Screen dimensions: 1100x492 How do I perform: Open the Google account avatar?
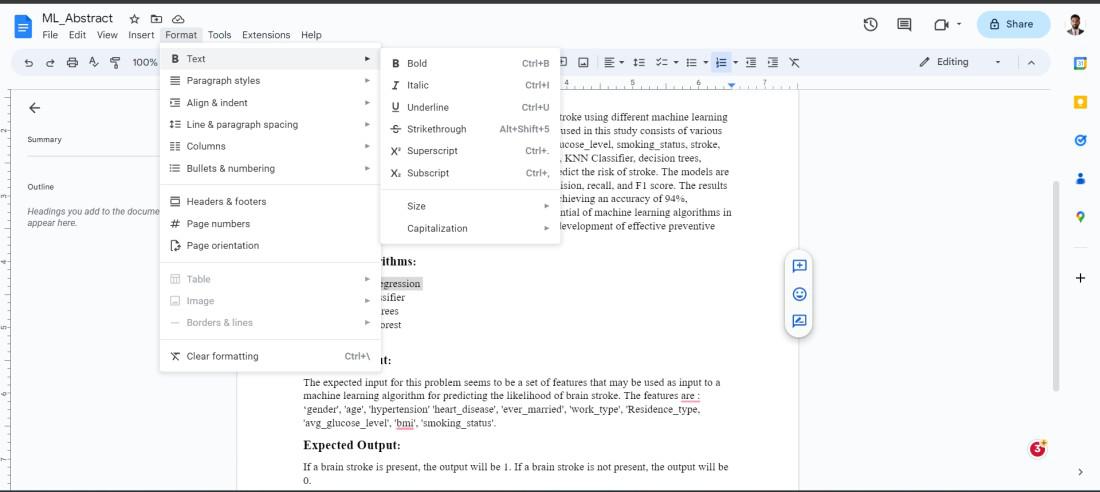coord(1075,25)
